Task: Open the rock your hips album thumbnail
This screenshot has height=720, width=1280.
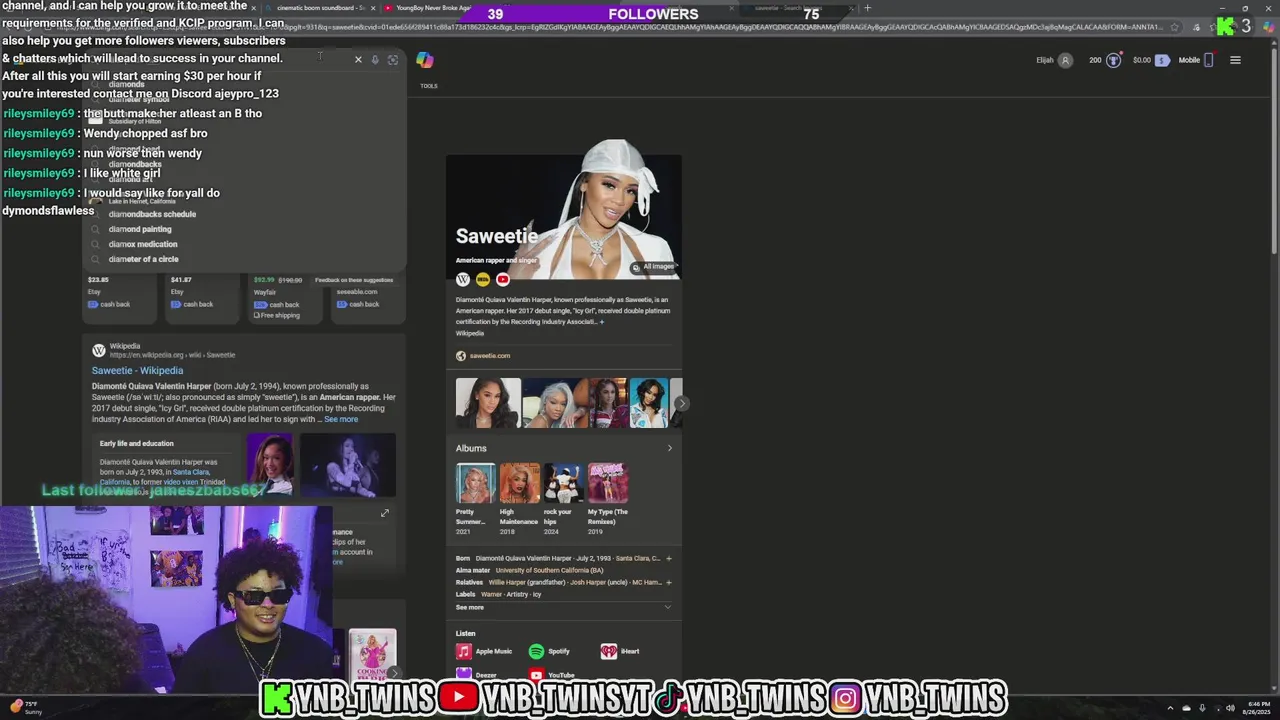Action: (563, 483)
